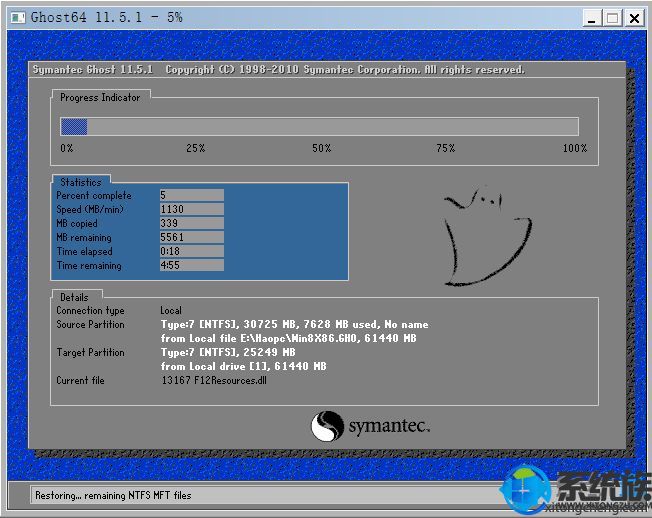Click the 'Ghost64 11.5.1 - 5%' window title
This screenshot has height=518, width=652.
click(x=106, y=17)
